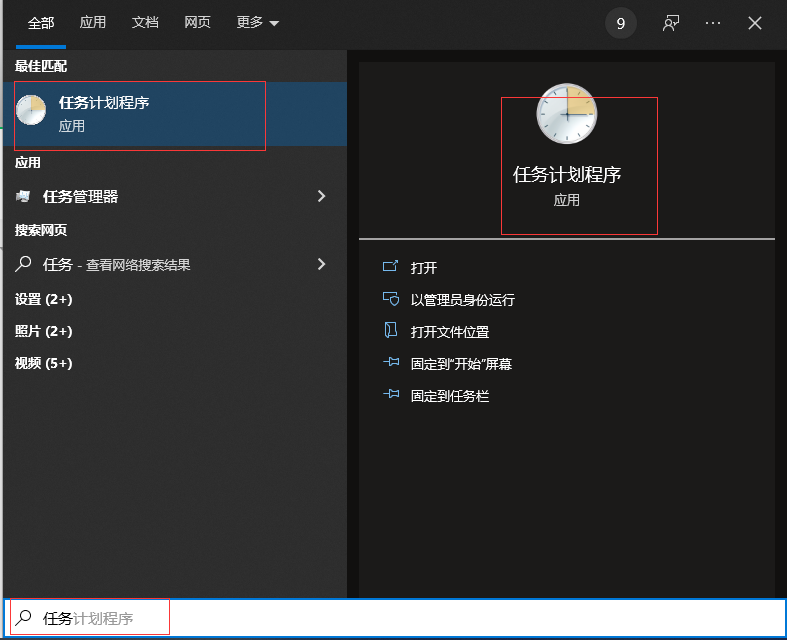Open web search result 任务 - 查看网络搜索结果
The width and height of the screenshot is (787, 640).
pos(175,265)
